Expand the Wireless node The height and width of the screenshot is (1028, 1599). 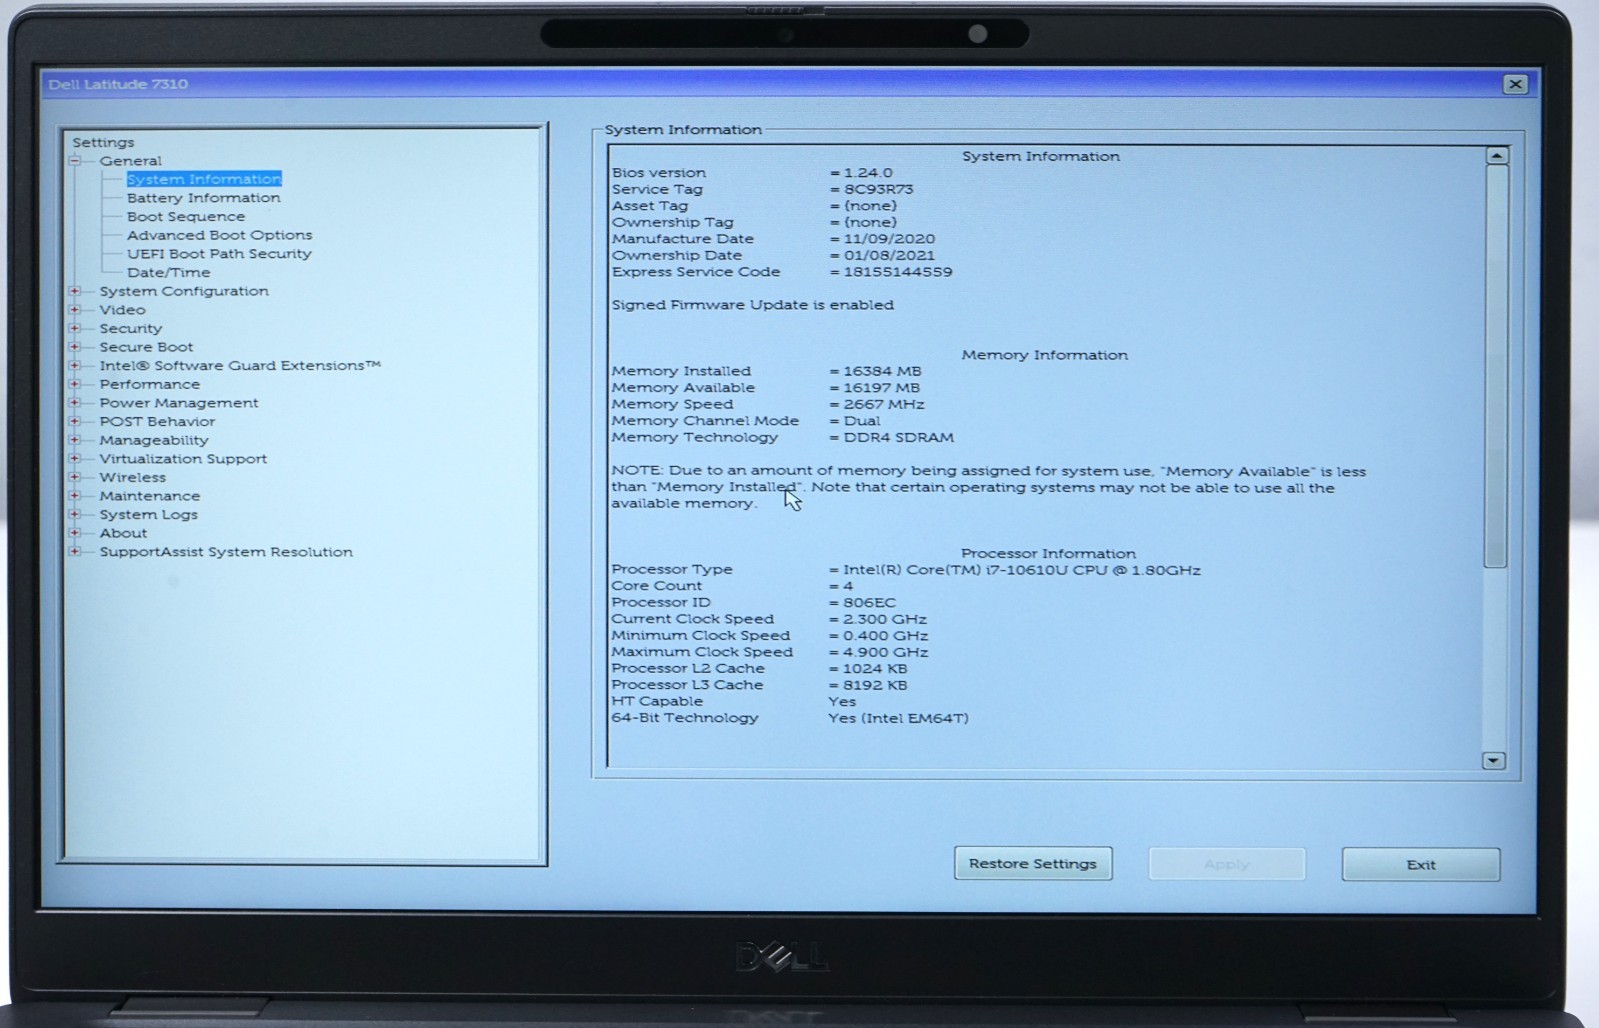[x=75, y=477]
